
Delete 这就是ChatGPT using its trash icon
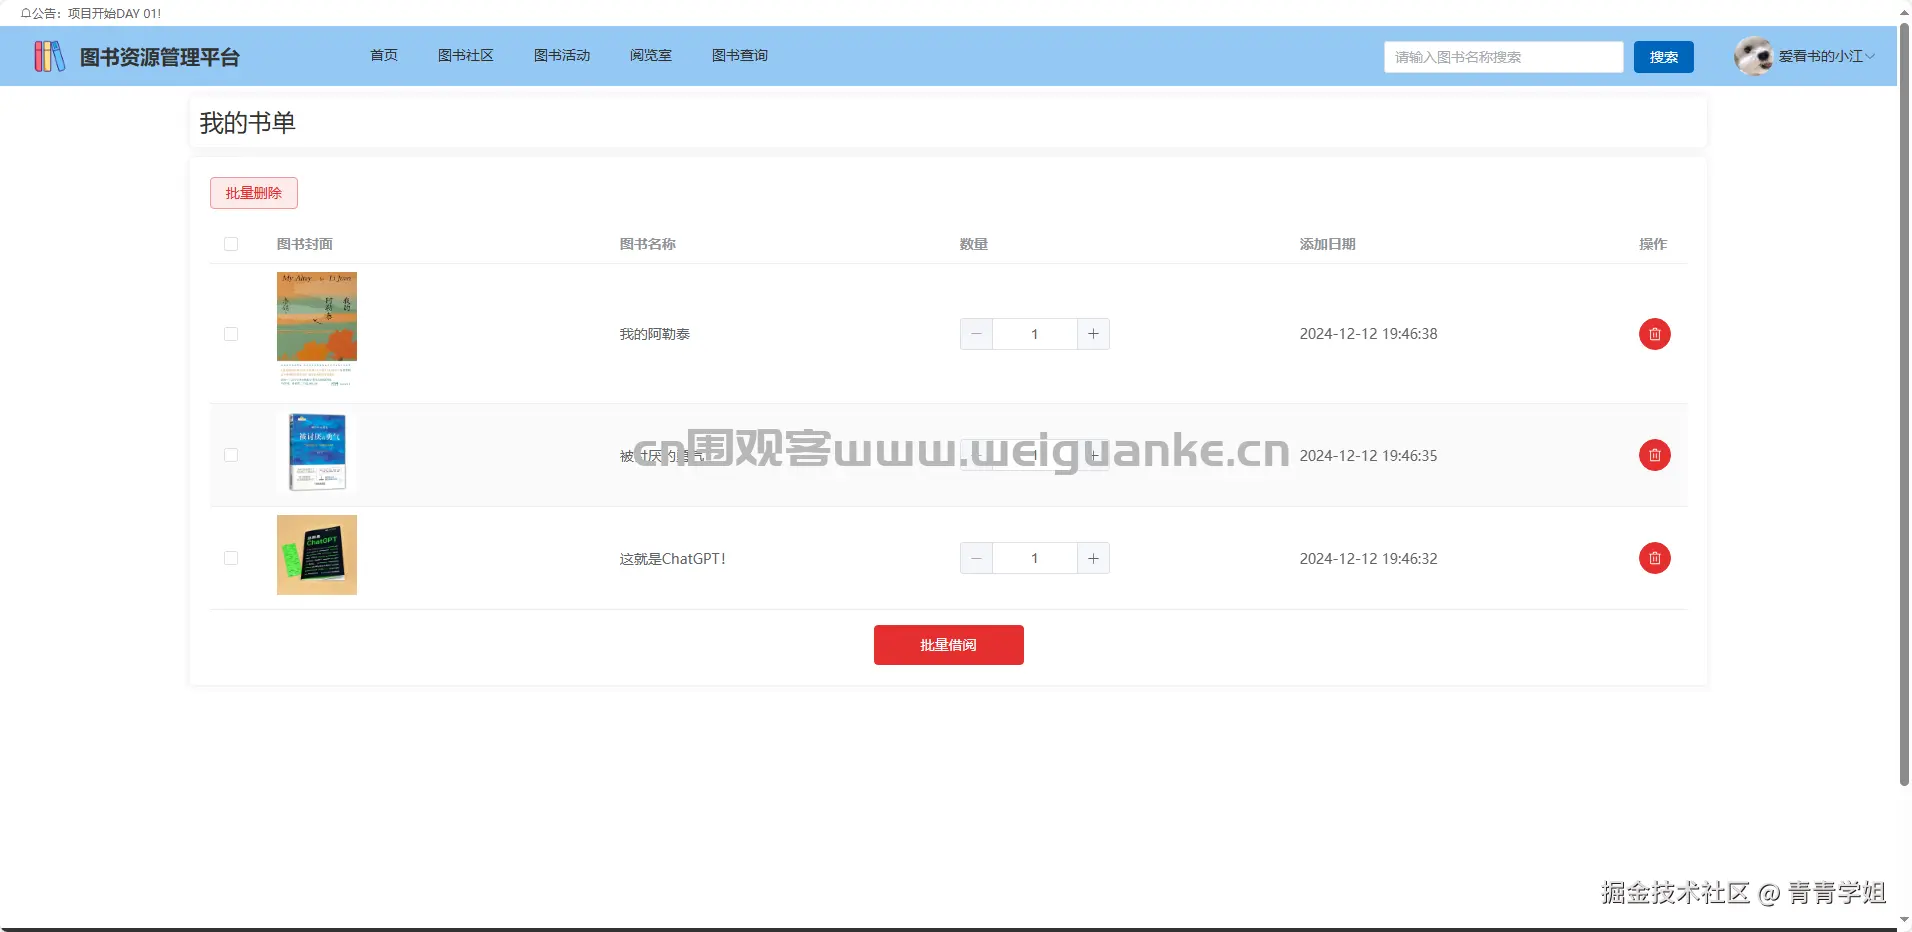[1654, 557]
